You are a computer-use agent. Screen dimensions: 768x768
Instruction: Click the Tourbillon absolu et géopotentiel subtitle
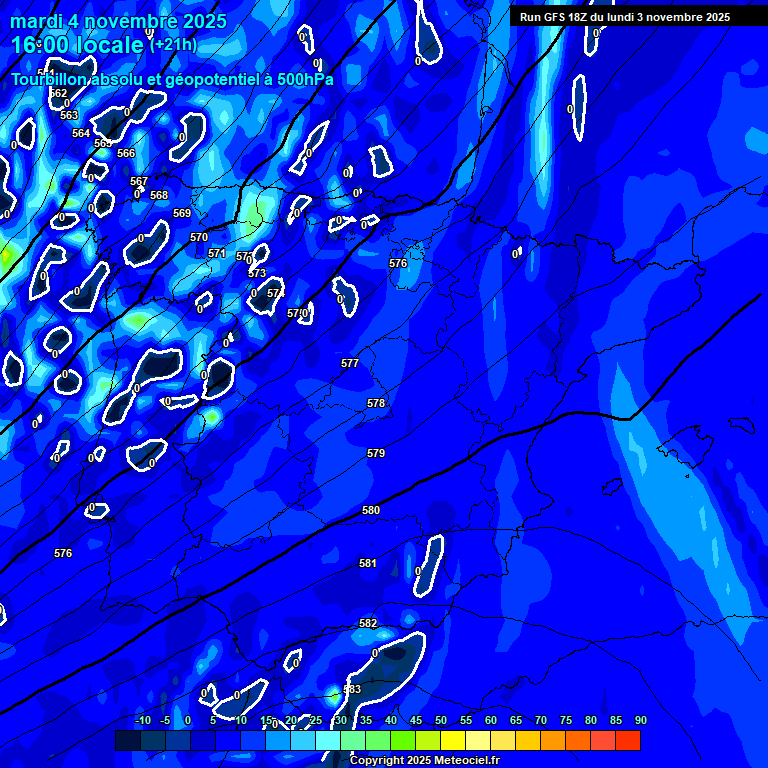point(172,79)
